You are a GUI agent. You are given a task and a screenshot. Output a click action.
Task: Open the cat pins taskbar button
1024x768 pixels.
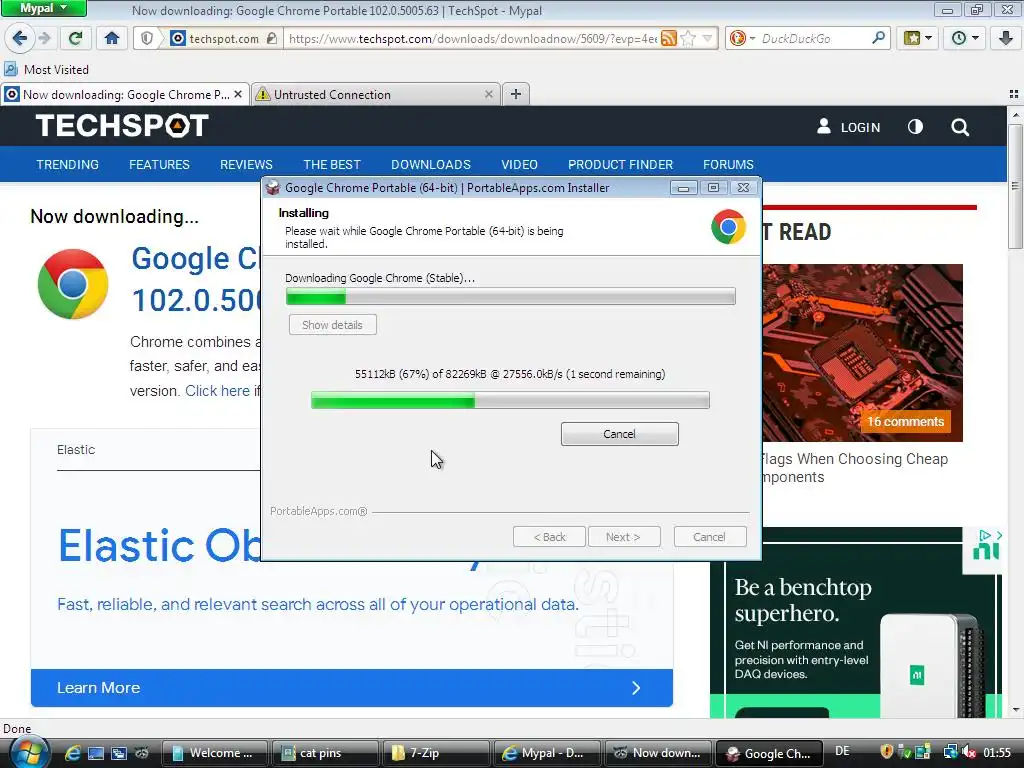[x=325, y=753]
